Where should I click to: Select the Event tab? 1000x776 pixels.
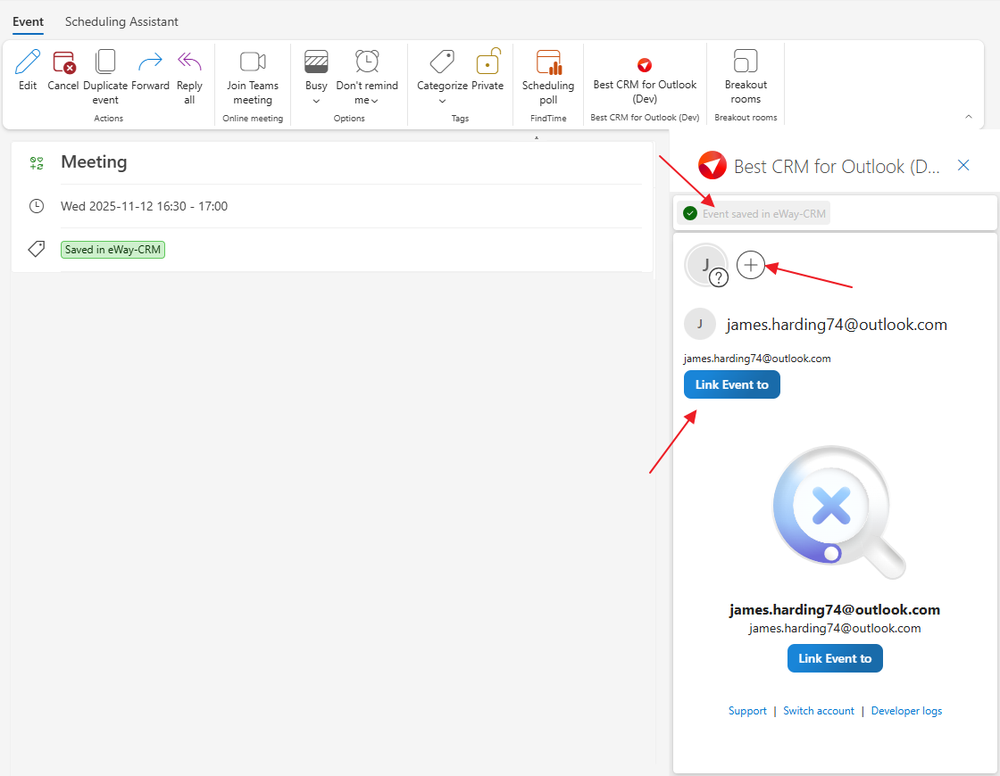point(28,22)
